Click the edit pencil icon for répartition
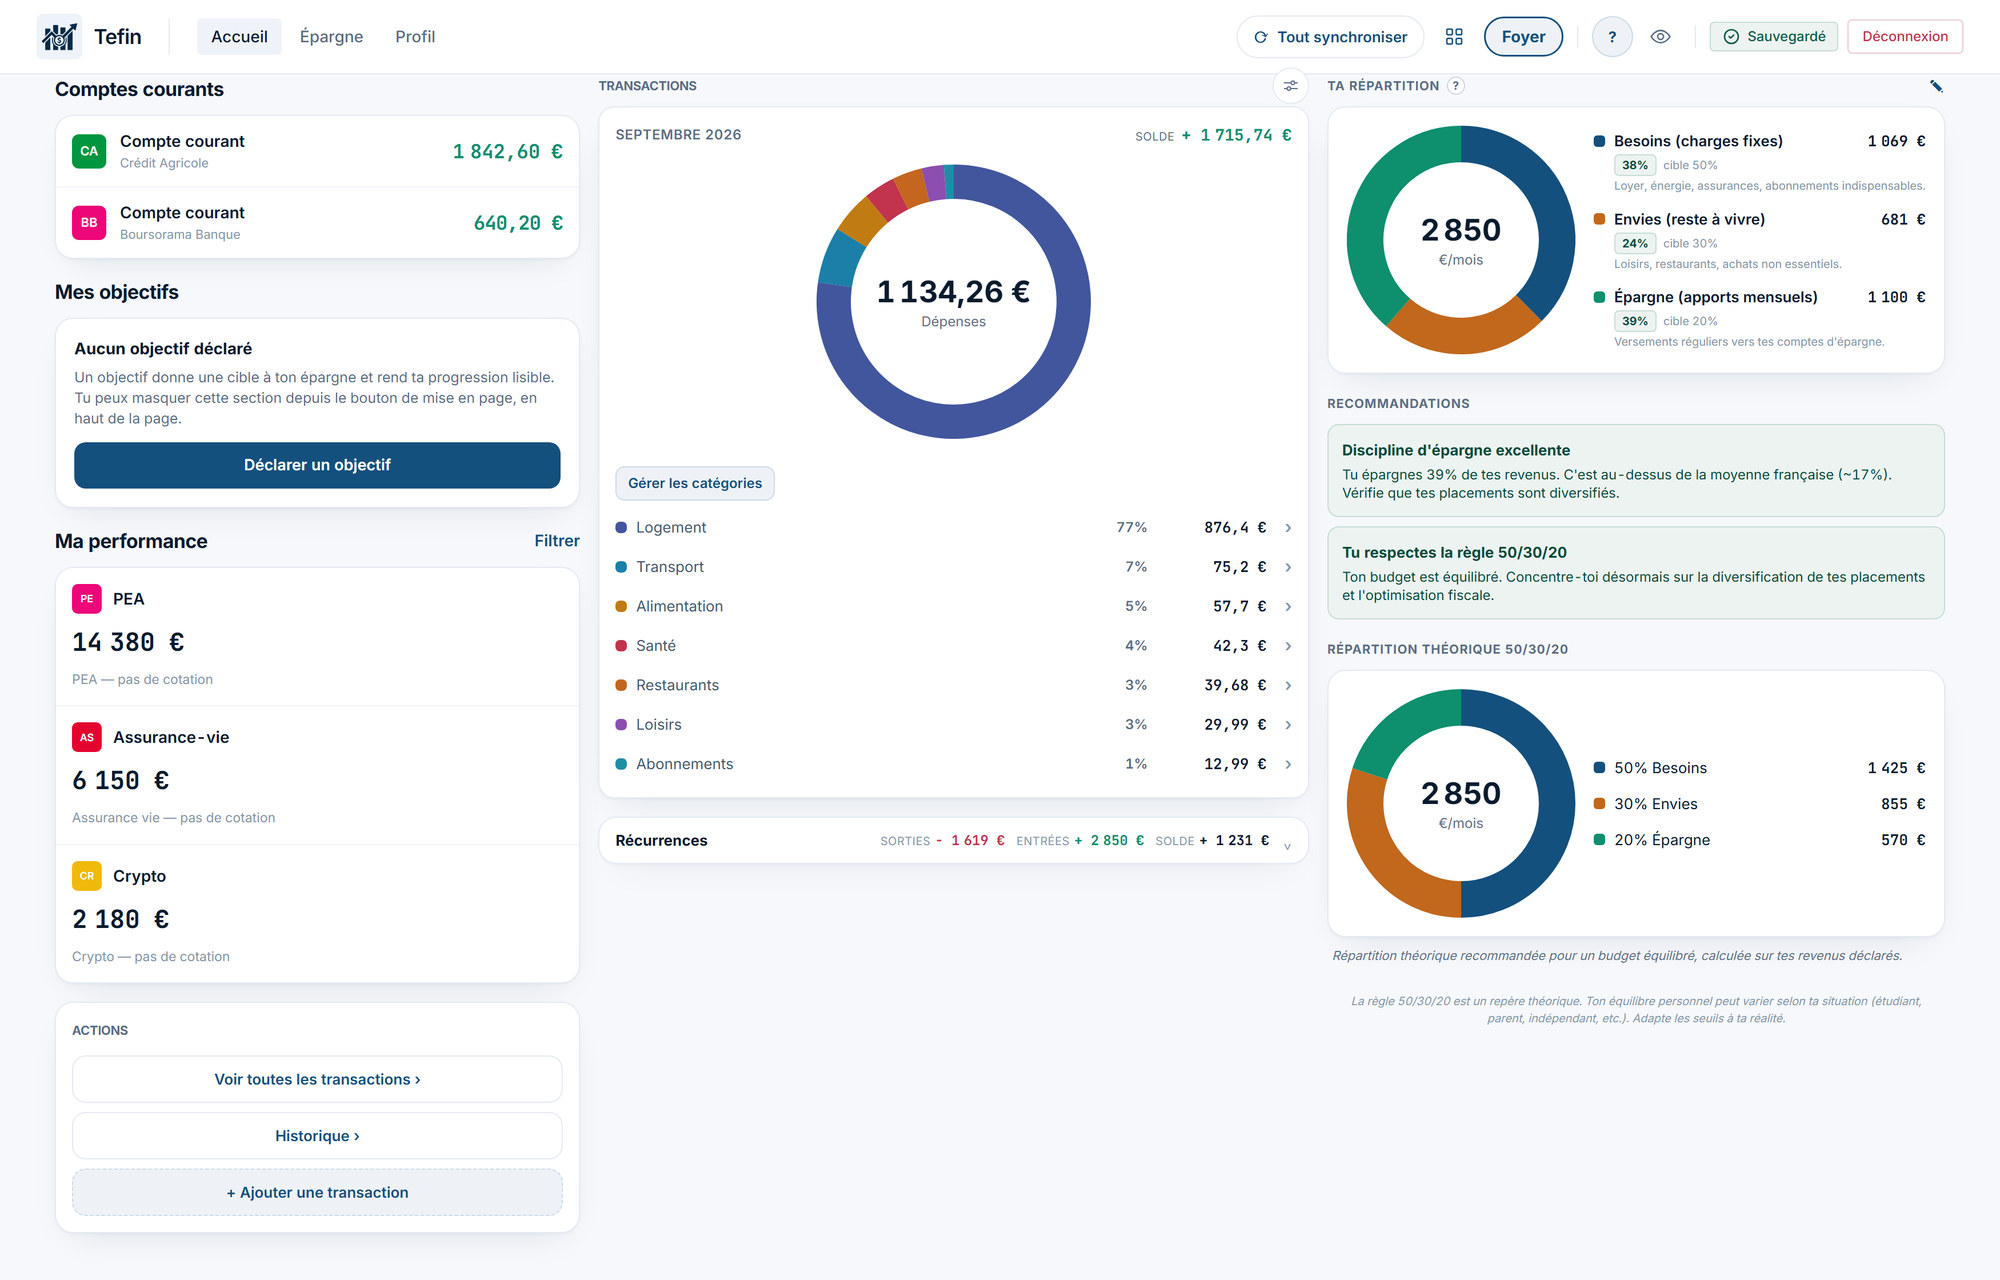The height and width of the screenshot is (1280, 2000). click(1936, 86)
